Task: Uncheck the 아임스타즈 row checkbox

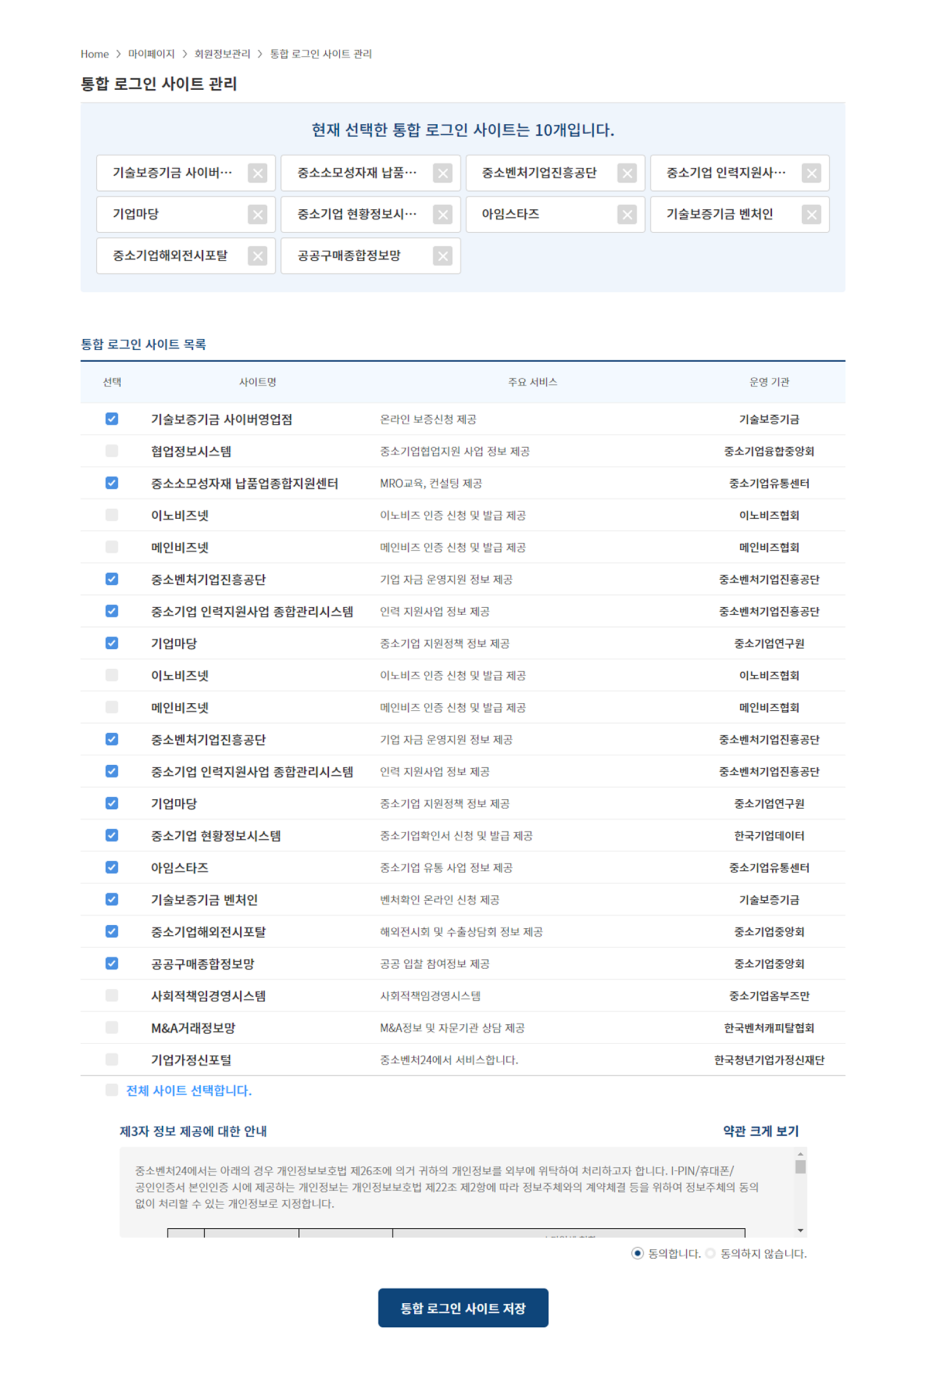Action: coord(112,867)
